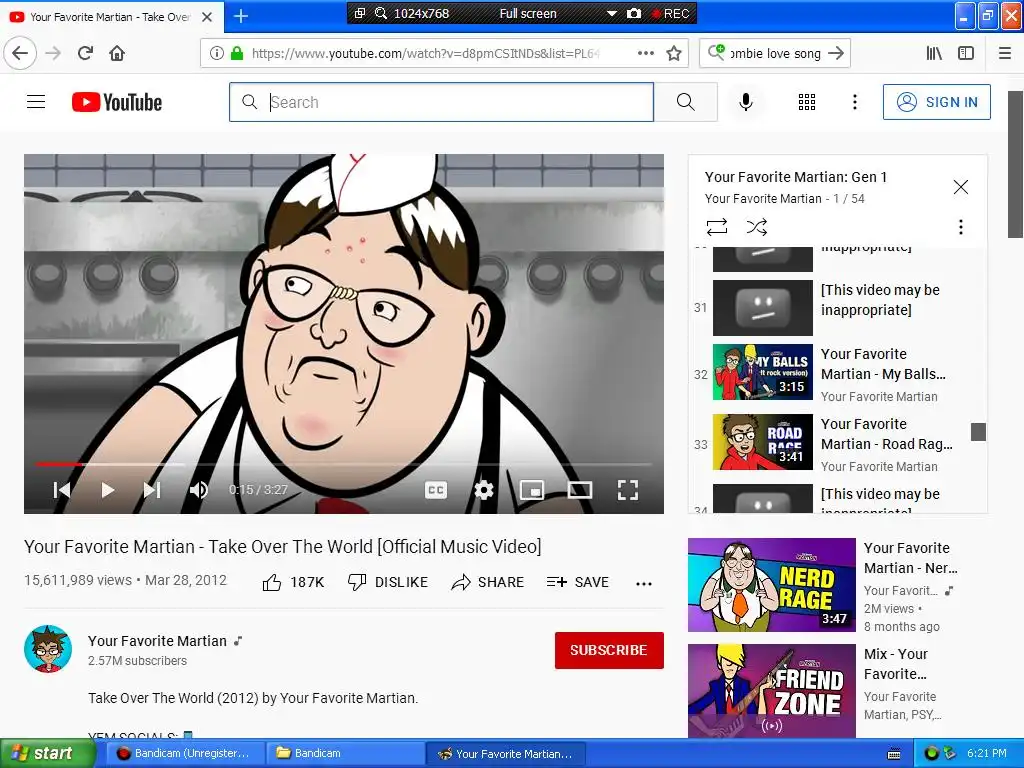Click the SHARE button

pos(488,583)
